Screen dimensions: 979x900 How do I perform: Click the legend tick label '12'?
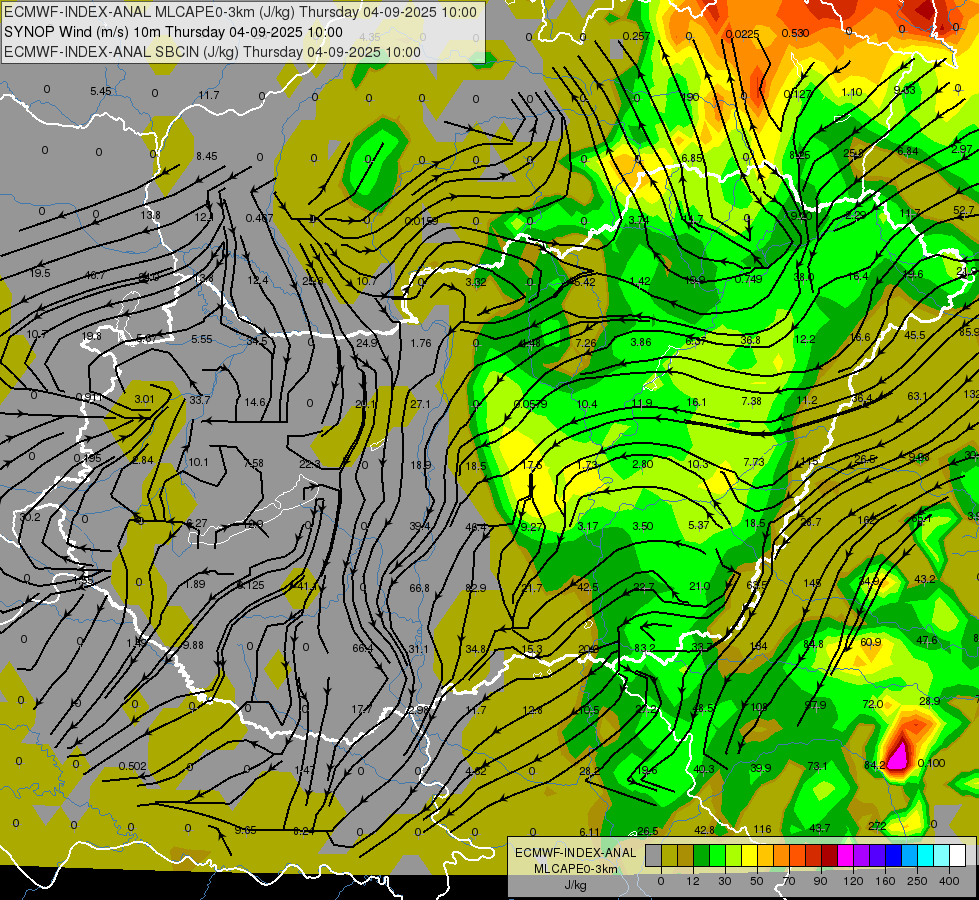pos(693,881)
